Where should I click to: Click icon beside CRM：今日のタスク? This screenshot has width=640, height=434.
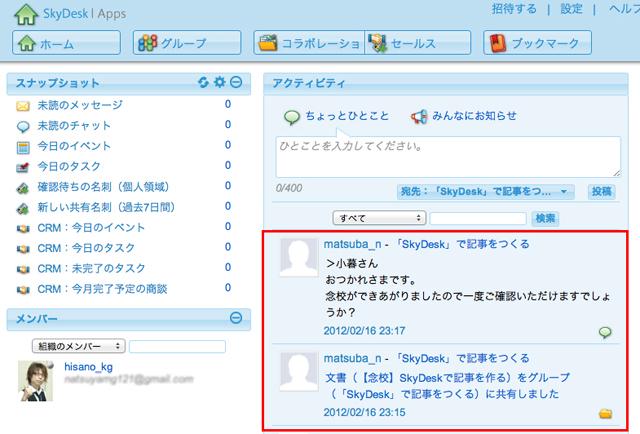23,249
